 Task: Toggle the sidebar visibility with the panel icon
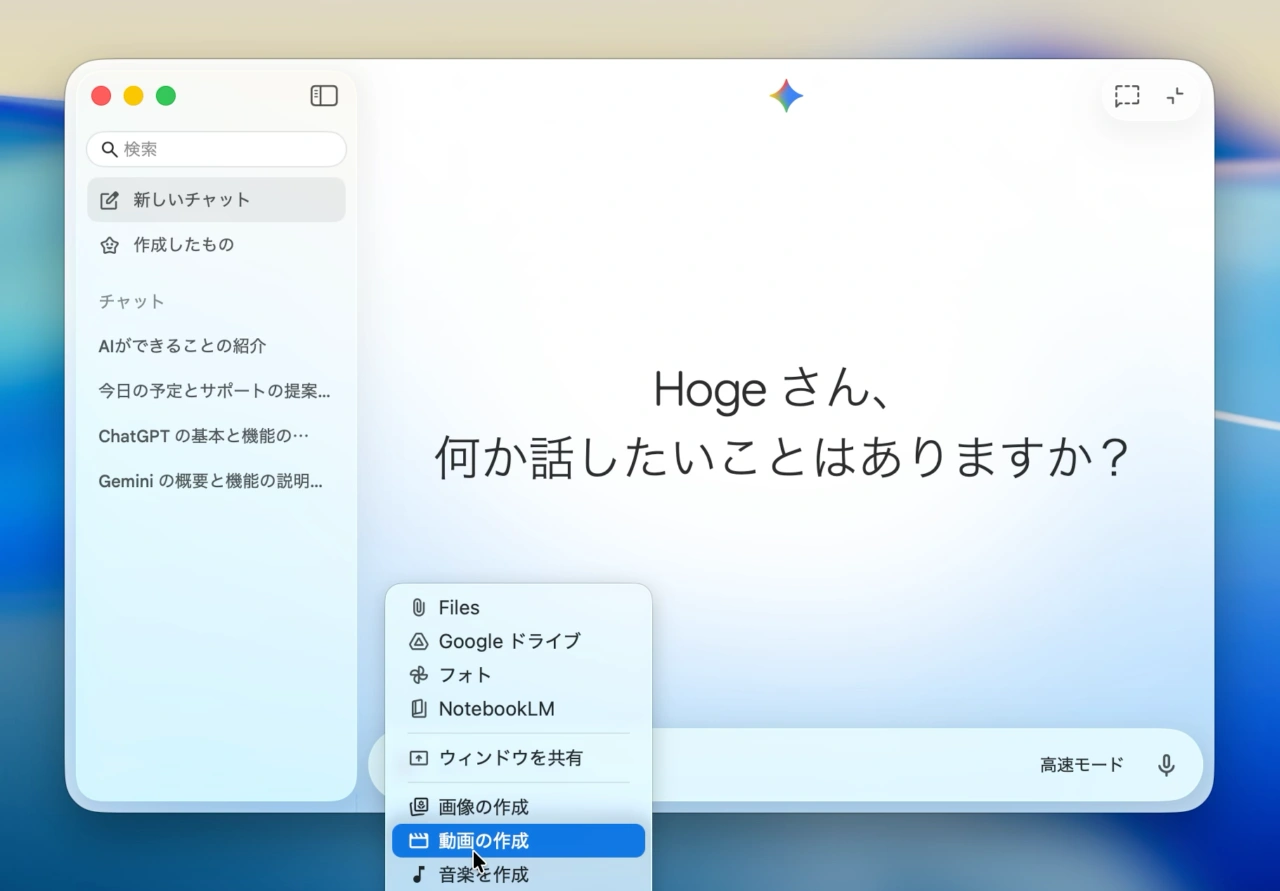(324, 95)
